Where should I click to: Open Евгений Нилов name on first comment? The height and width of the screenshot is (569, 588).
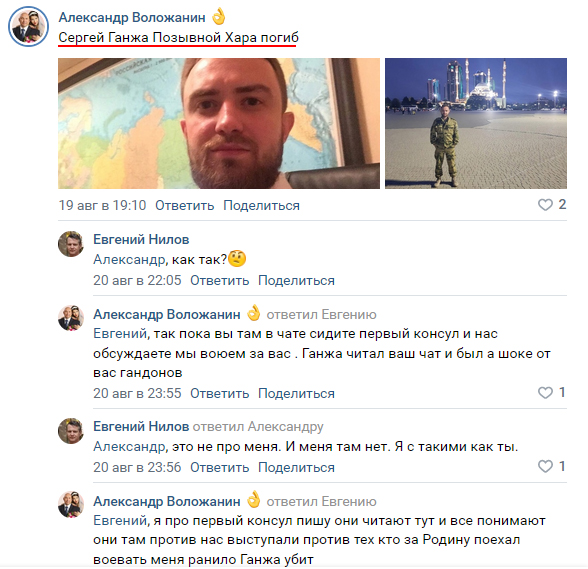141,239
